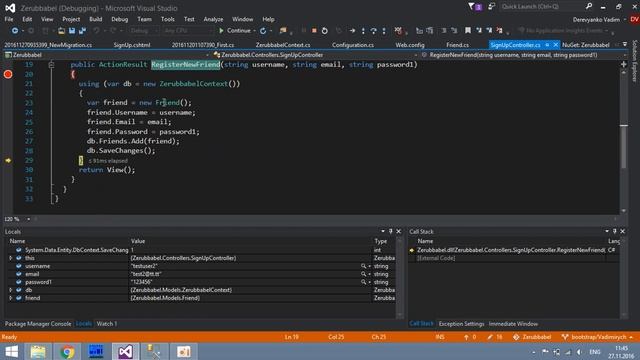Toggle bookmark using the bookmark toolbar icon
Screen dimensions: 640x360
[468, 31]
